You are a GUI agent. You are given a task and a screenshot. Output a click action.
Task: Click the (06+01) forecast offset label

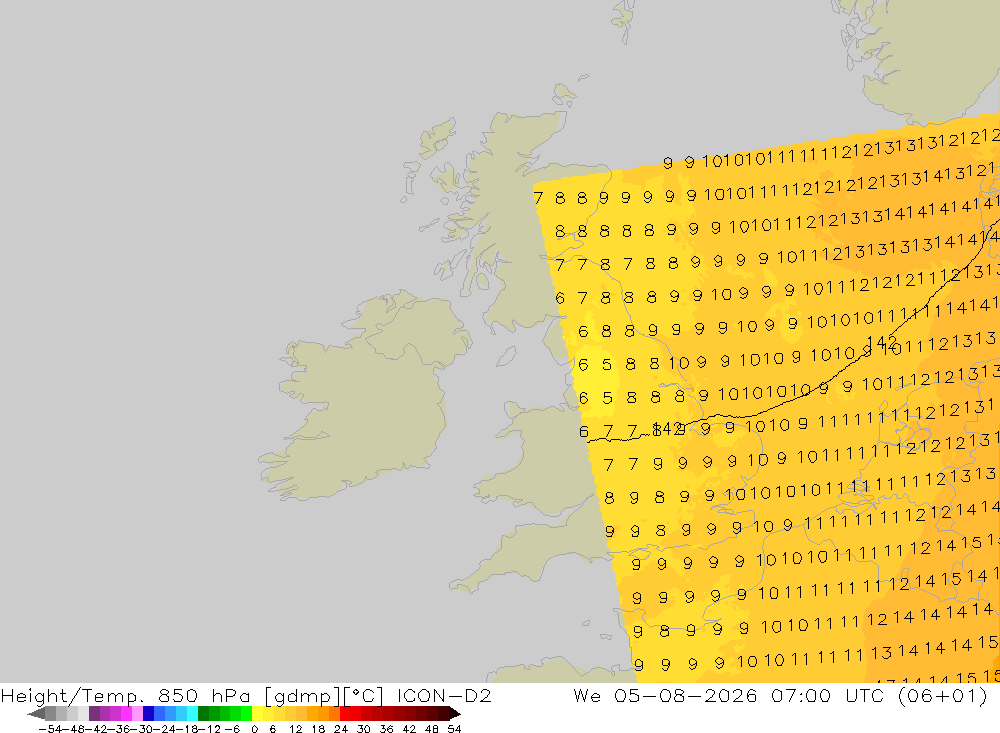942,695
